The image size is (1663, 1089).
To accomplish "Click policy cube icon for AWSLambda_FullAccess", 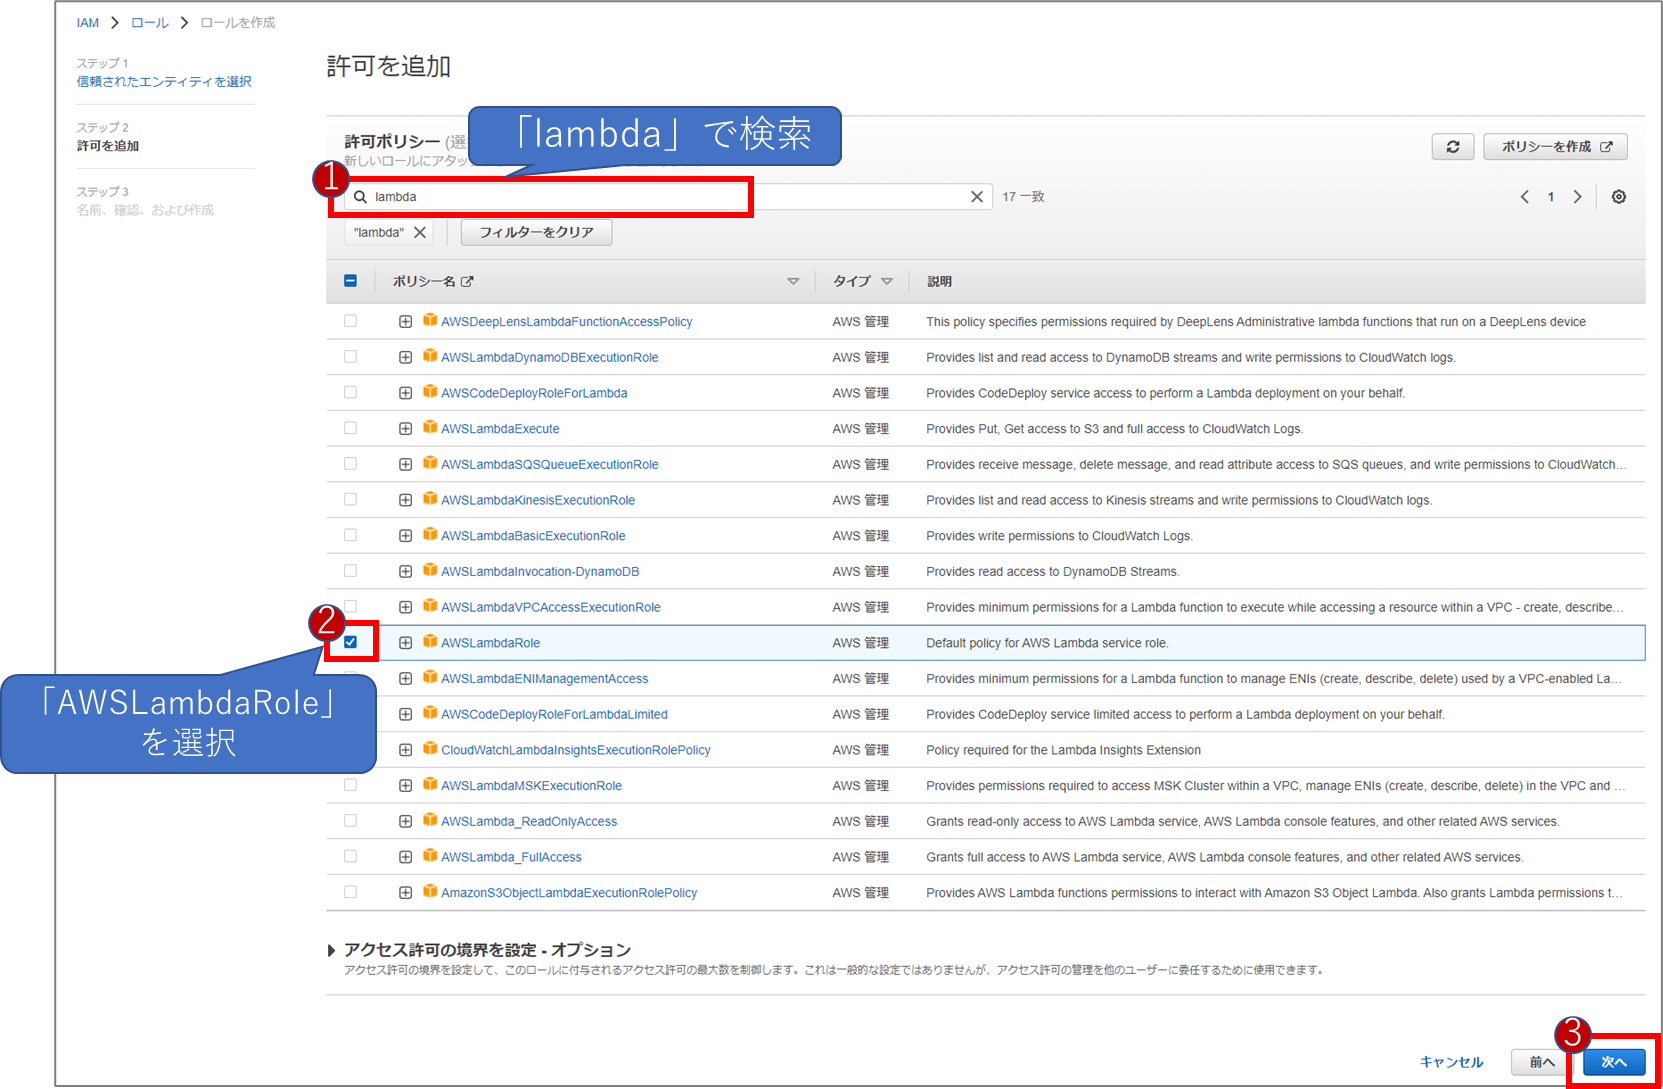I will (430, 855).
